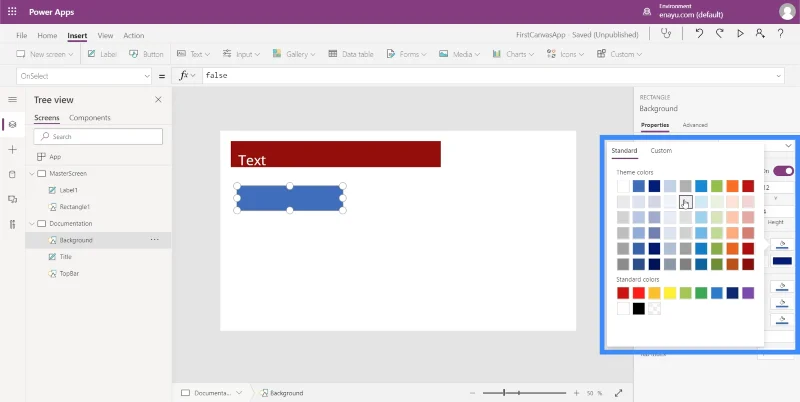Image resolution: width=800 pixels, height=402 pixels.
Task: Insert a Label control
Action: tap(102, 54)
